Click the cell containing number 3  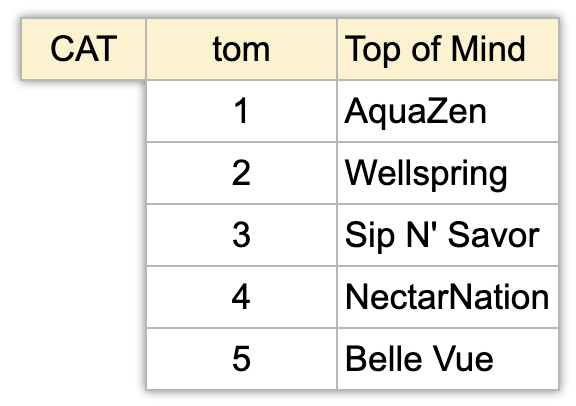coord(241,235)
